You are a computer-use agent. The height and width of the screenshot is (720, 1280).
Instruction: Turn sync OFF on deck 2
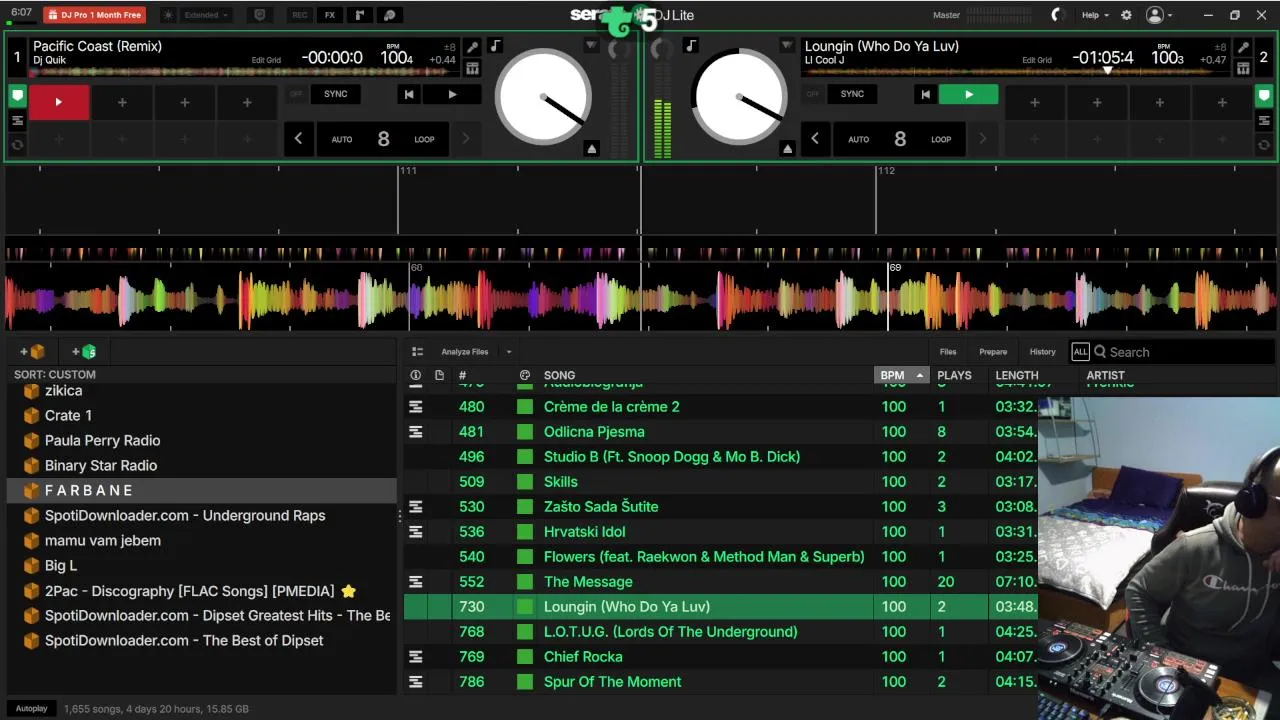coord(812,94)
